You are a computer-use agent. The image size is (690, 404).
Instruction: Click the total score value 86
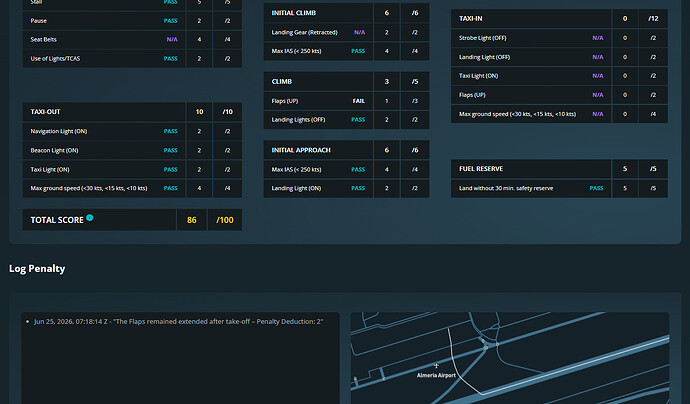pyautogui.click(x=191, y=220)
